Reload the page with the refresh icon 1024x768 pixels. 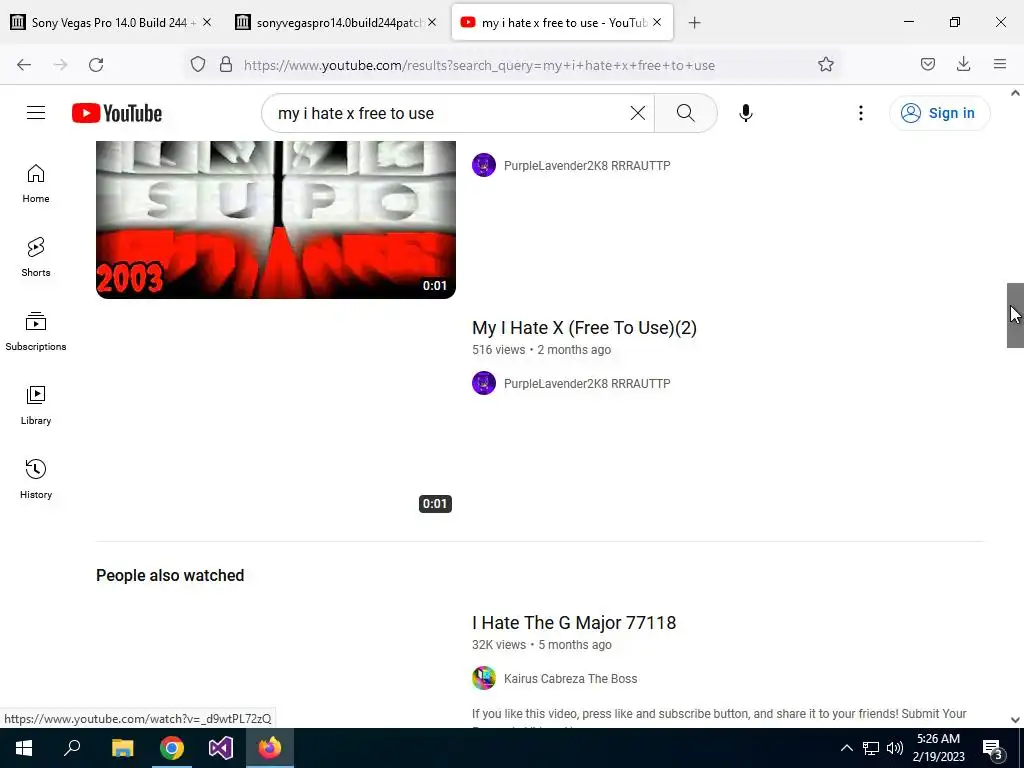pos(96,65)
